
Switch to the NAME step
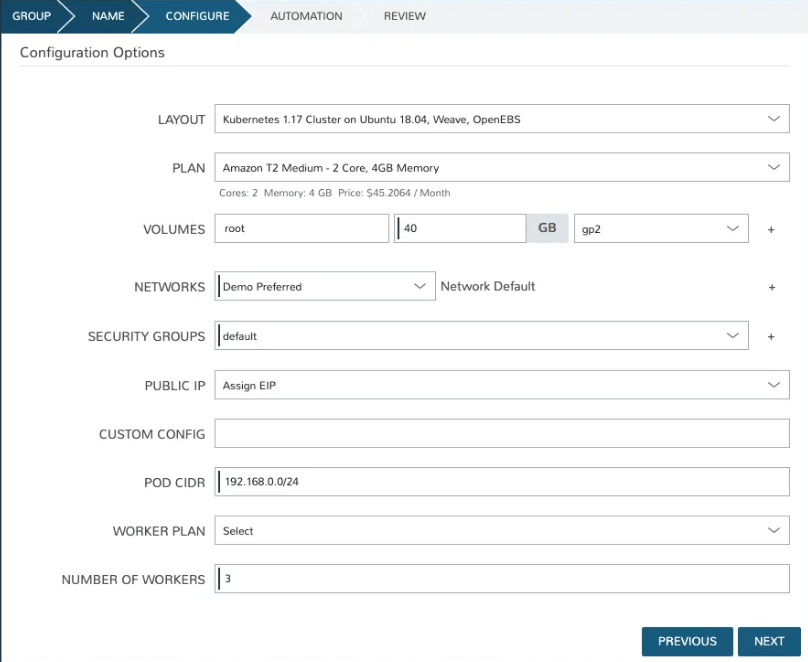point(108,16)
